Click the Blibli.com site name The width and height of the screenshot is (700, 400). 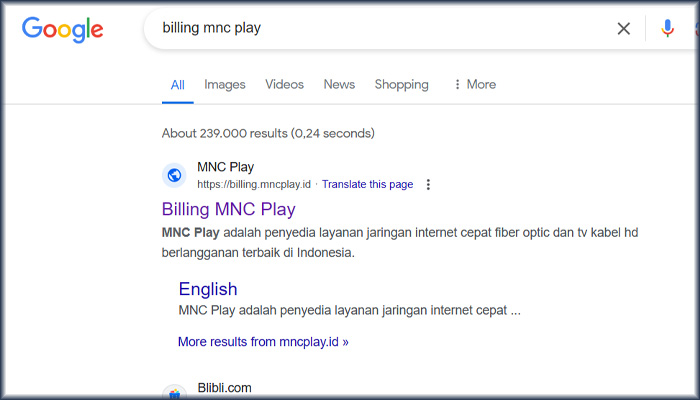(225, 388)
